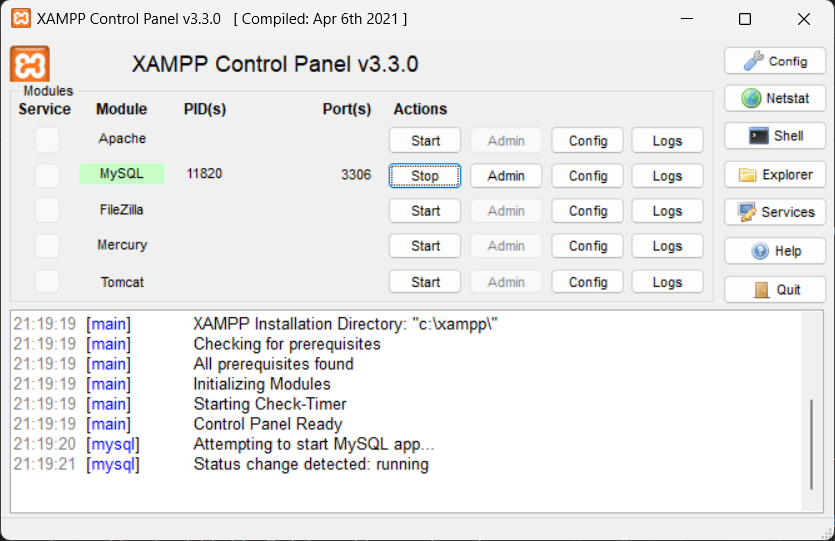Viewport: 835px width, 541px height.
Task: Click the Mercury module name
Action: pyautogui.click(x=122, y=245)
